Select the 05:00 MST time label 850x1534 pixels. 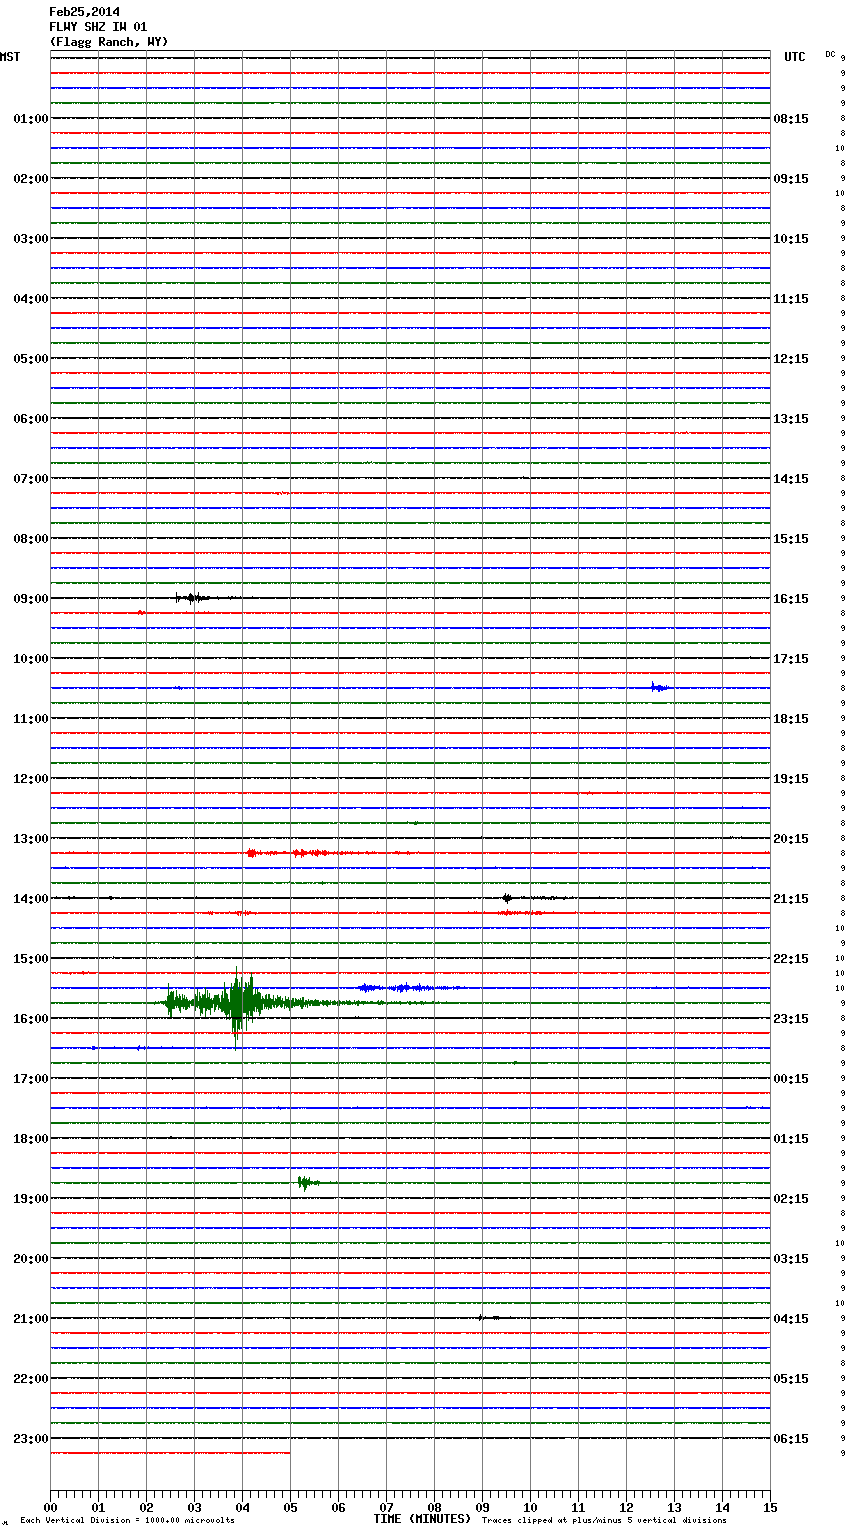[x=30, y=359]
